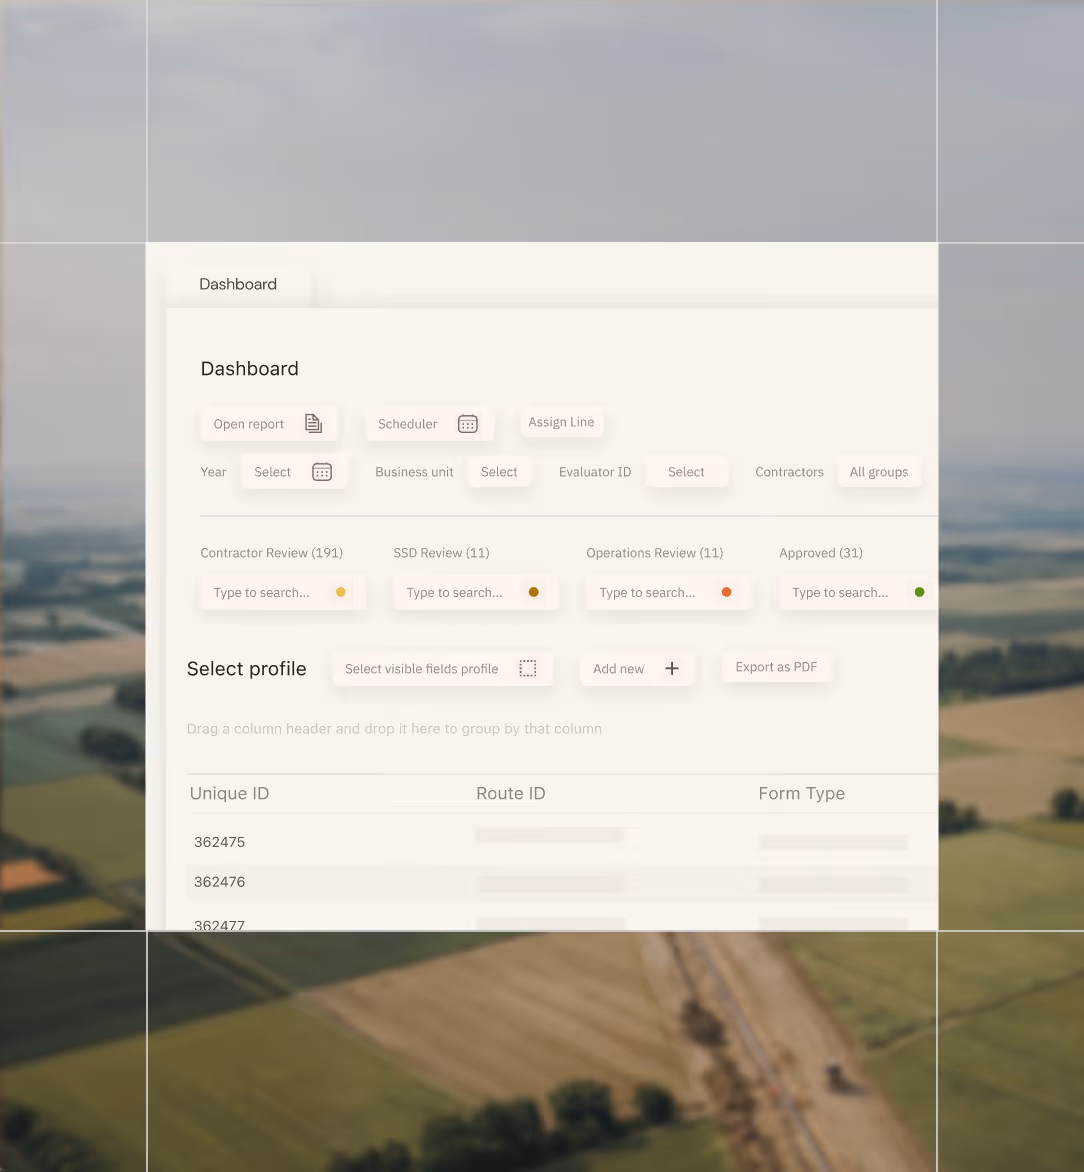Screen dimensions: 1084x1172
Task: Focus the Approved search field
Action: click(858, 592)
